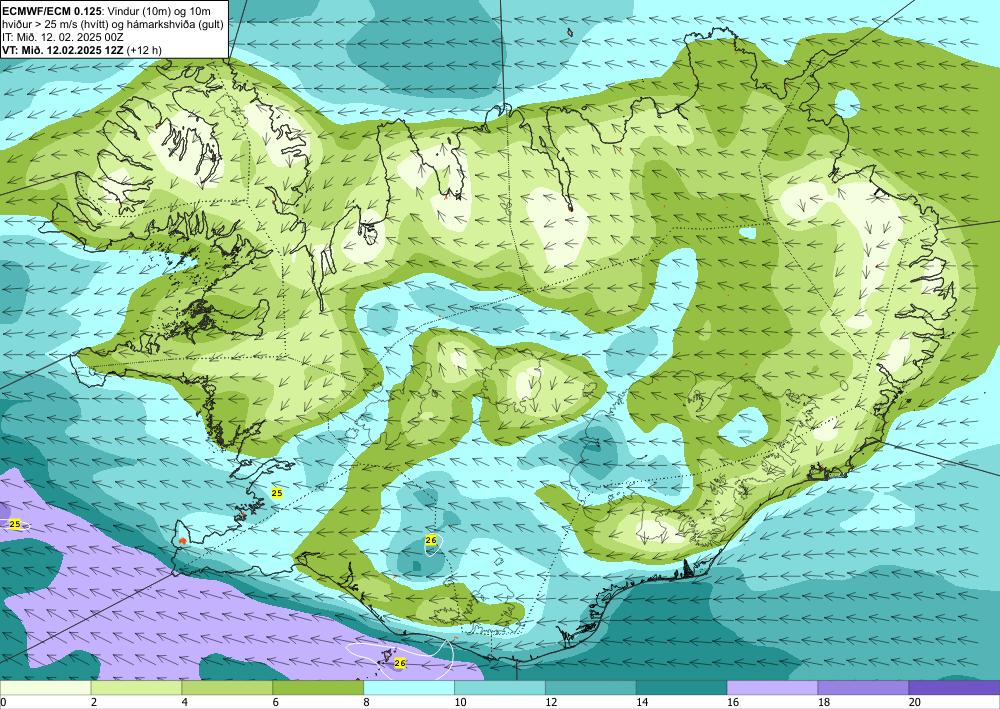The height and width of the screenshot is (709, 1000).
Task: Click the orange-red marker on the small southwest peninsula
Action: (183, 541)
